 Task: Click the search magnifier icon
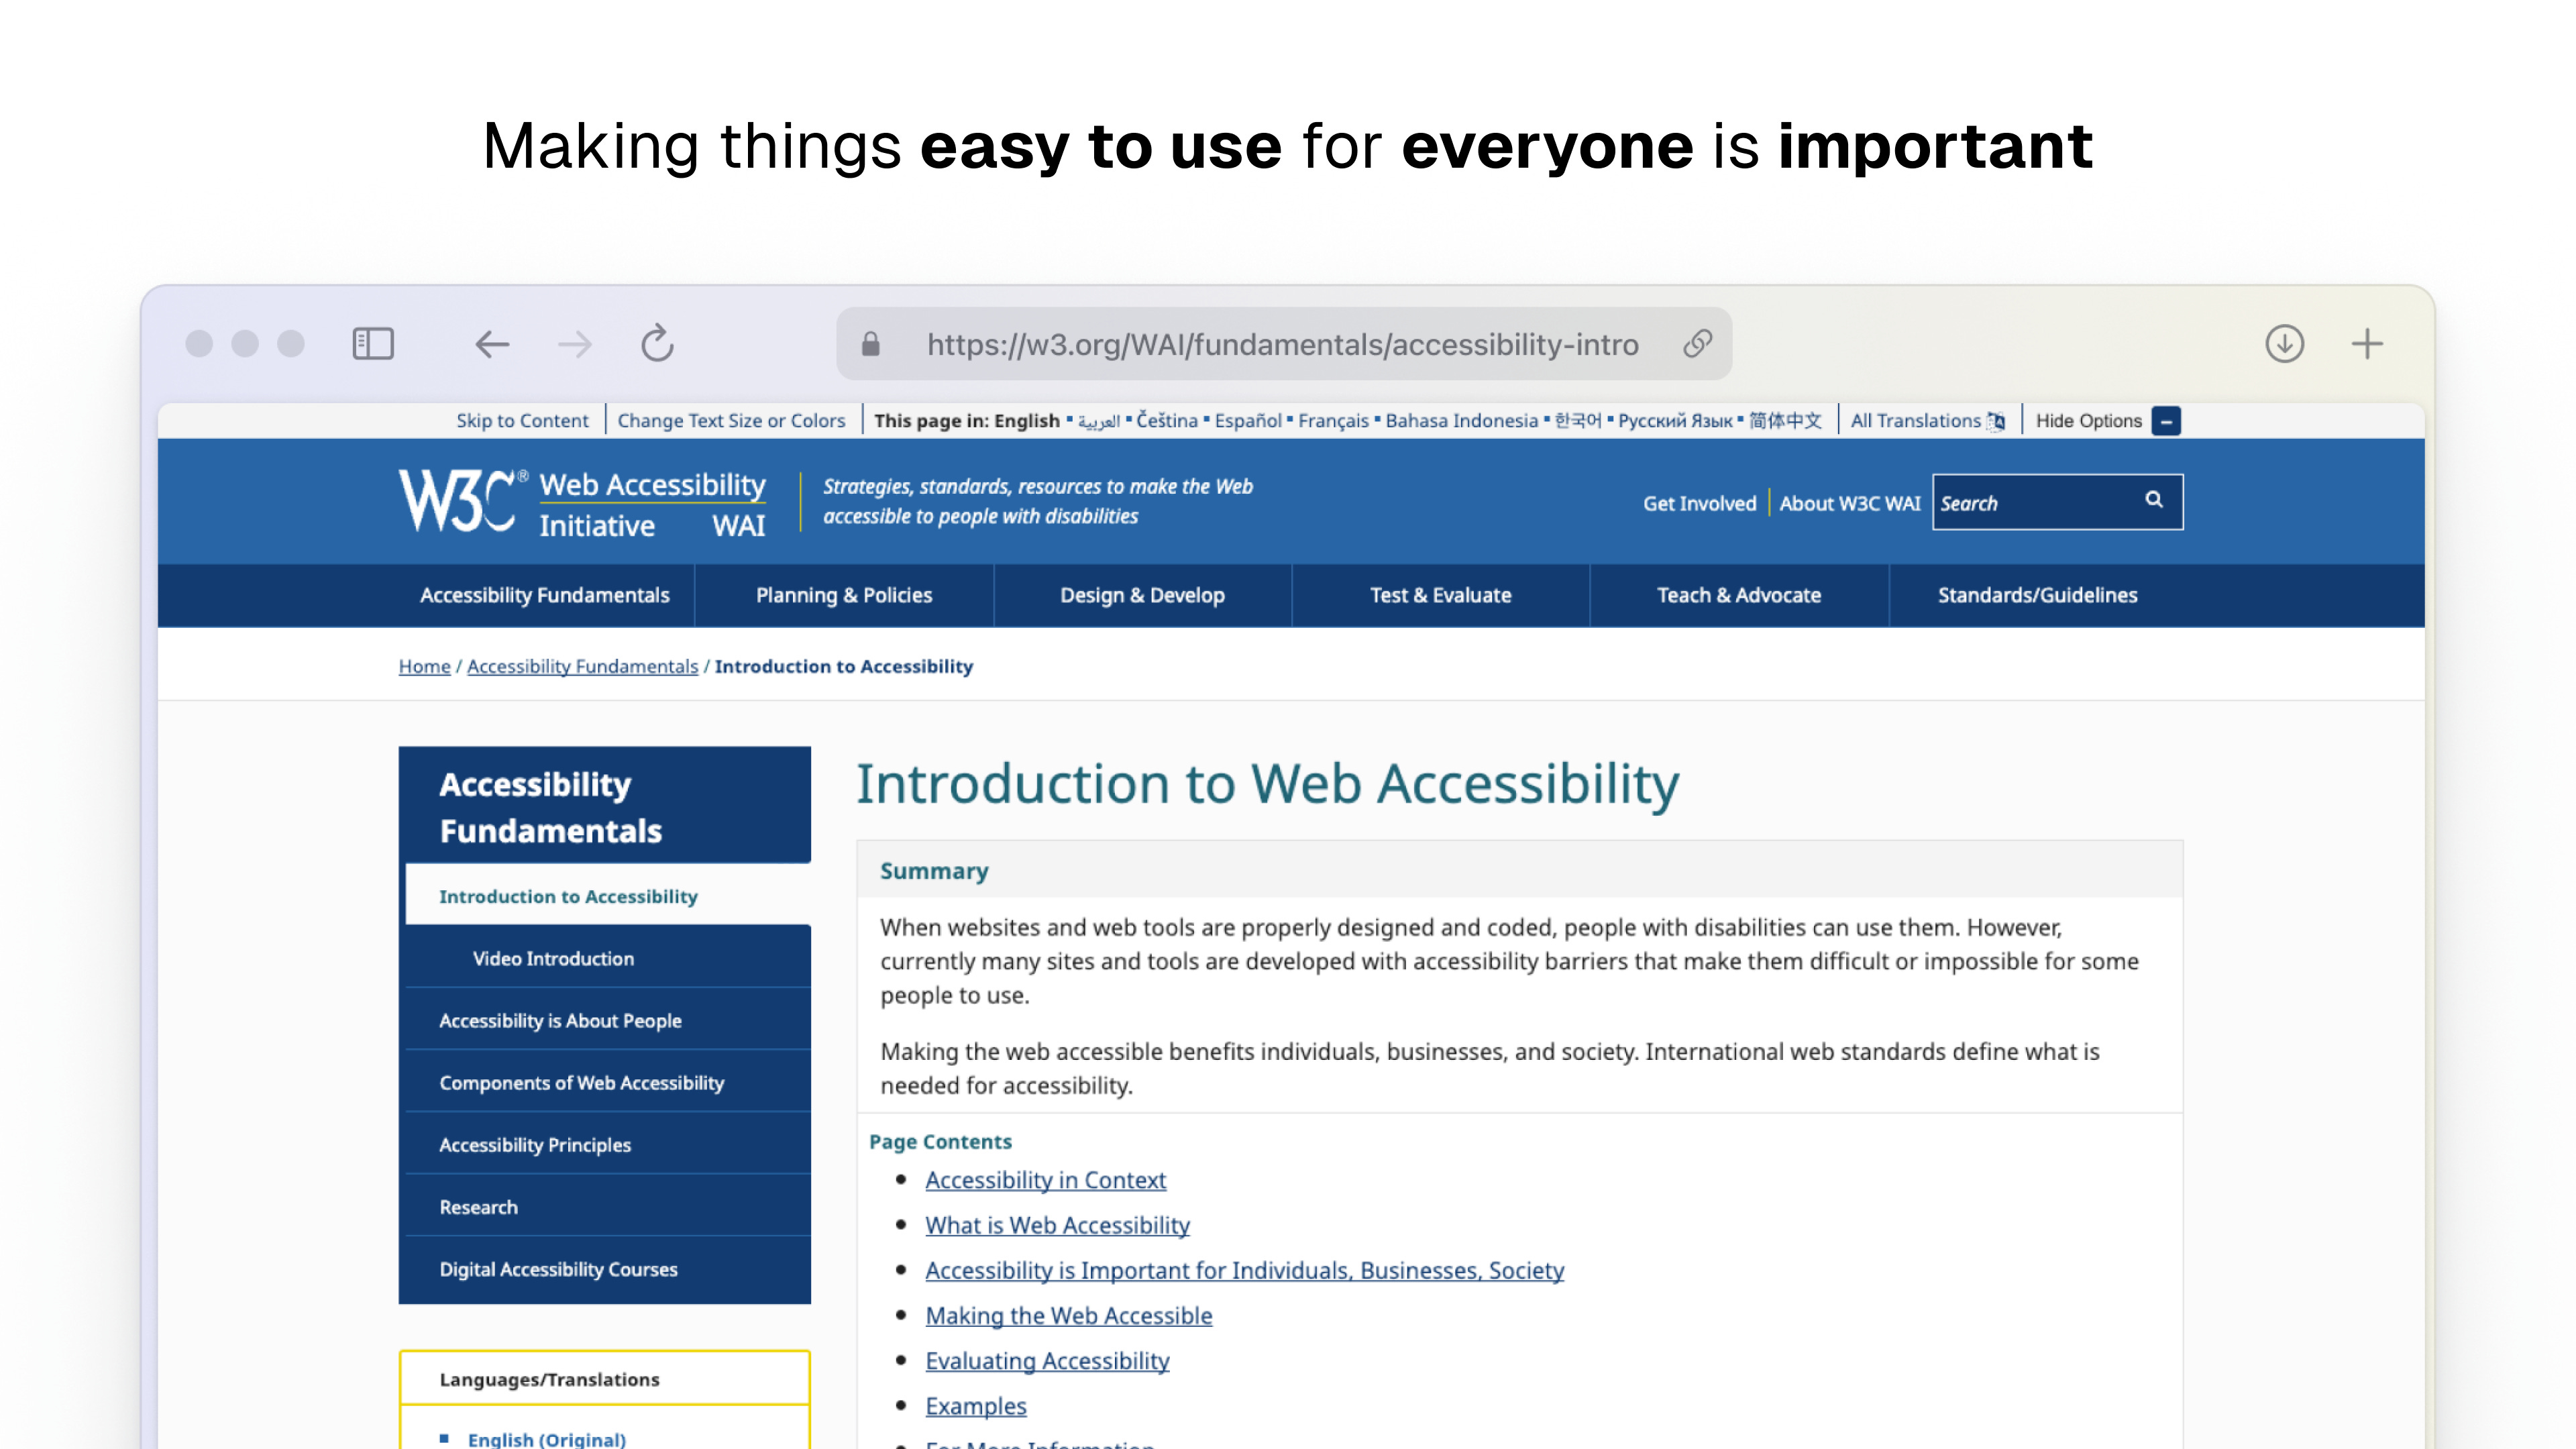[2154, 500]
